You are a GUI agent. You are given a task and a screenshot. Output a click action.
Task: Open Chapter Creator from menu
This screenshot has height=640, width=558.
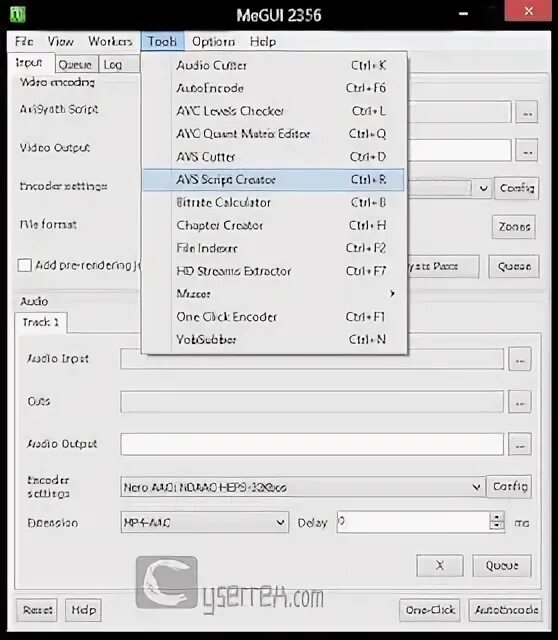273,225
